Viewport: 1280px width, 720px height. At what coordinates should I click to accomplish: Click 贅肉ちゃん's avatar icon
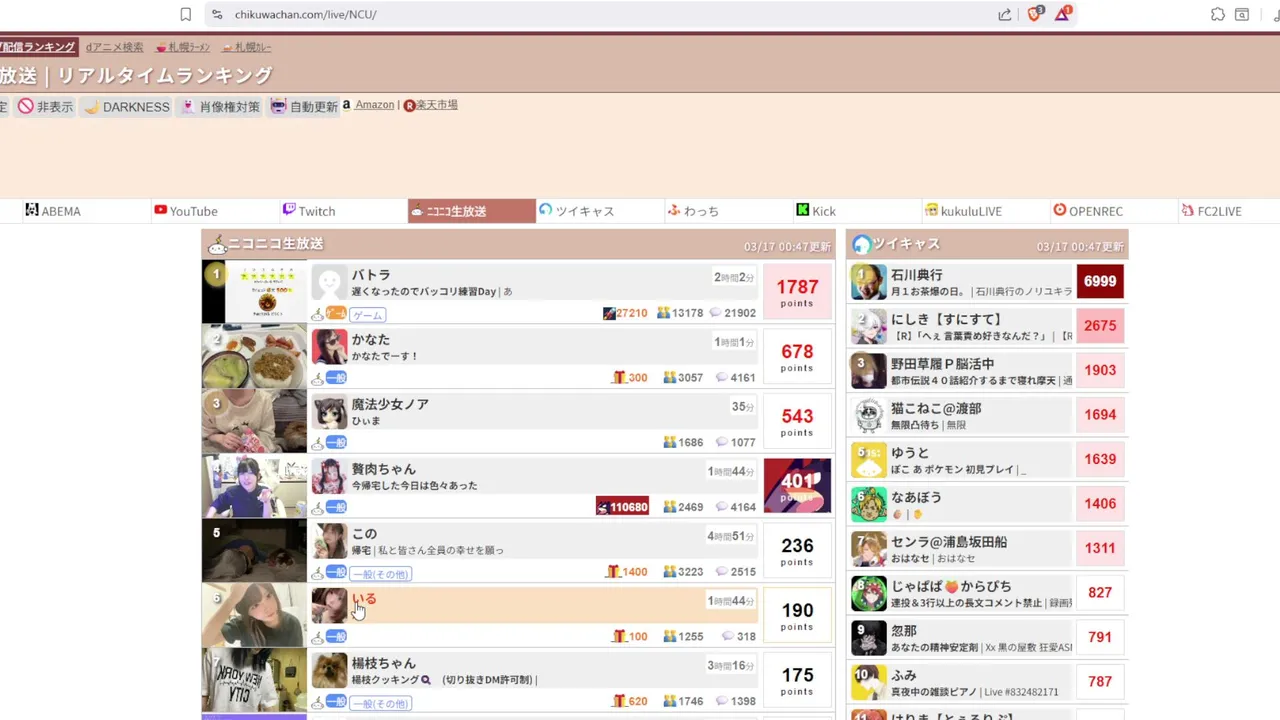coord(329,477)
